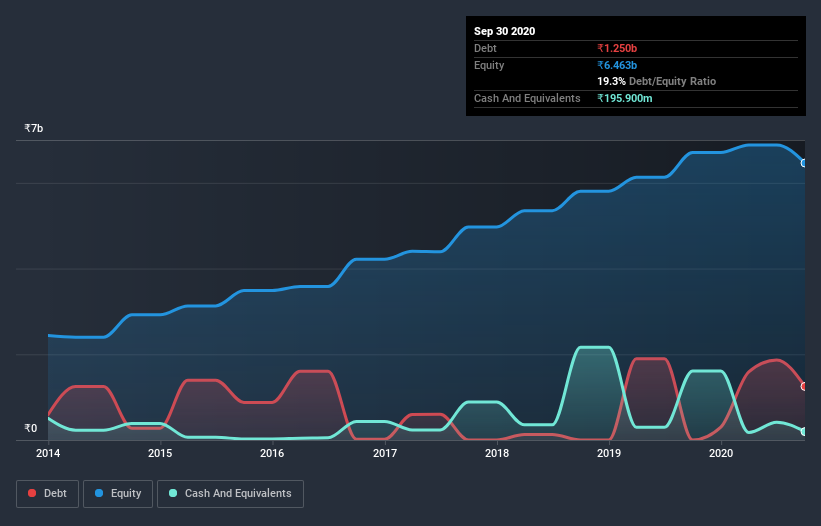
Task: Click the 2019 axis label
Action: (x=608, y=453)
